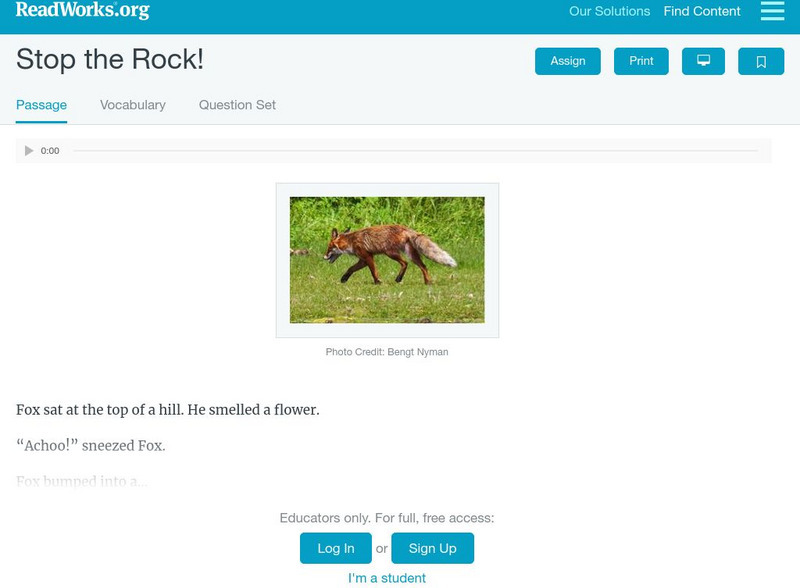Open the Our Solutions menu
Viewport: 800px width, 588px height.
[609, 11]
